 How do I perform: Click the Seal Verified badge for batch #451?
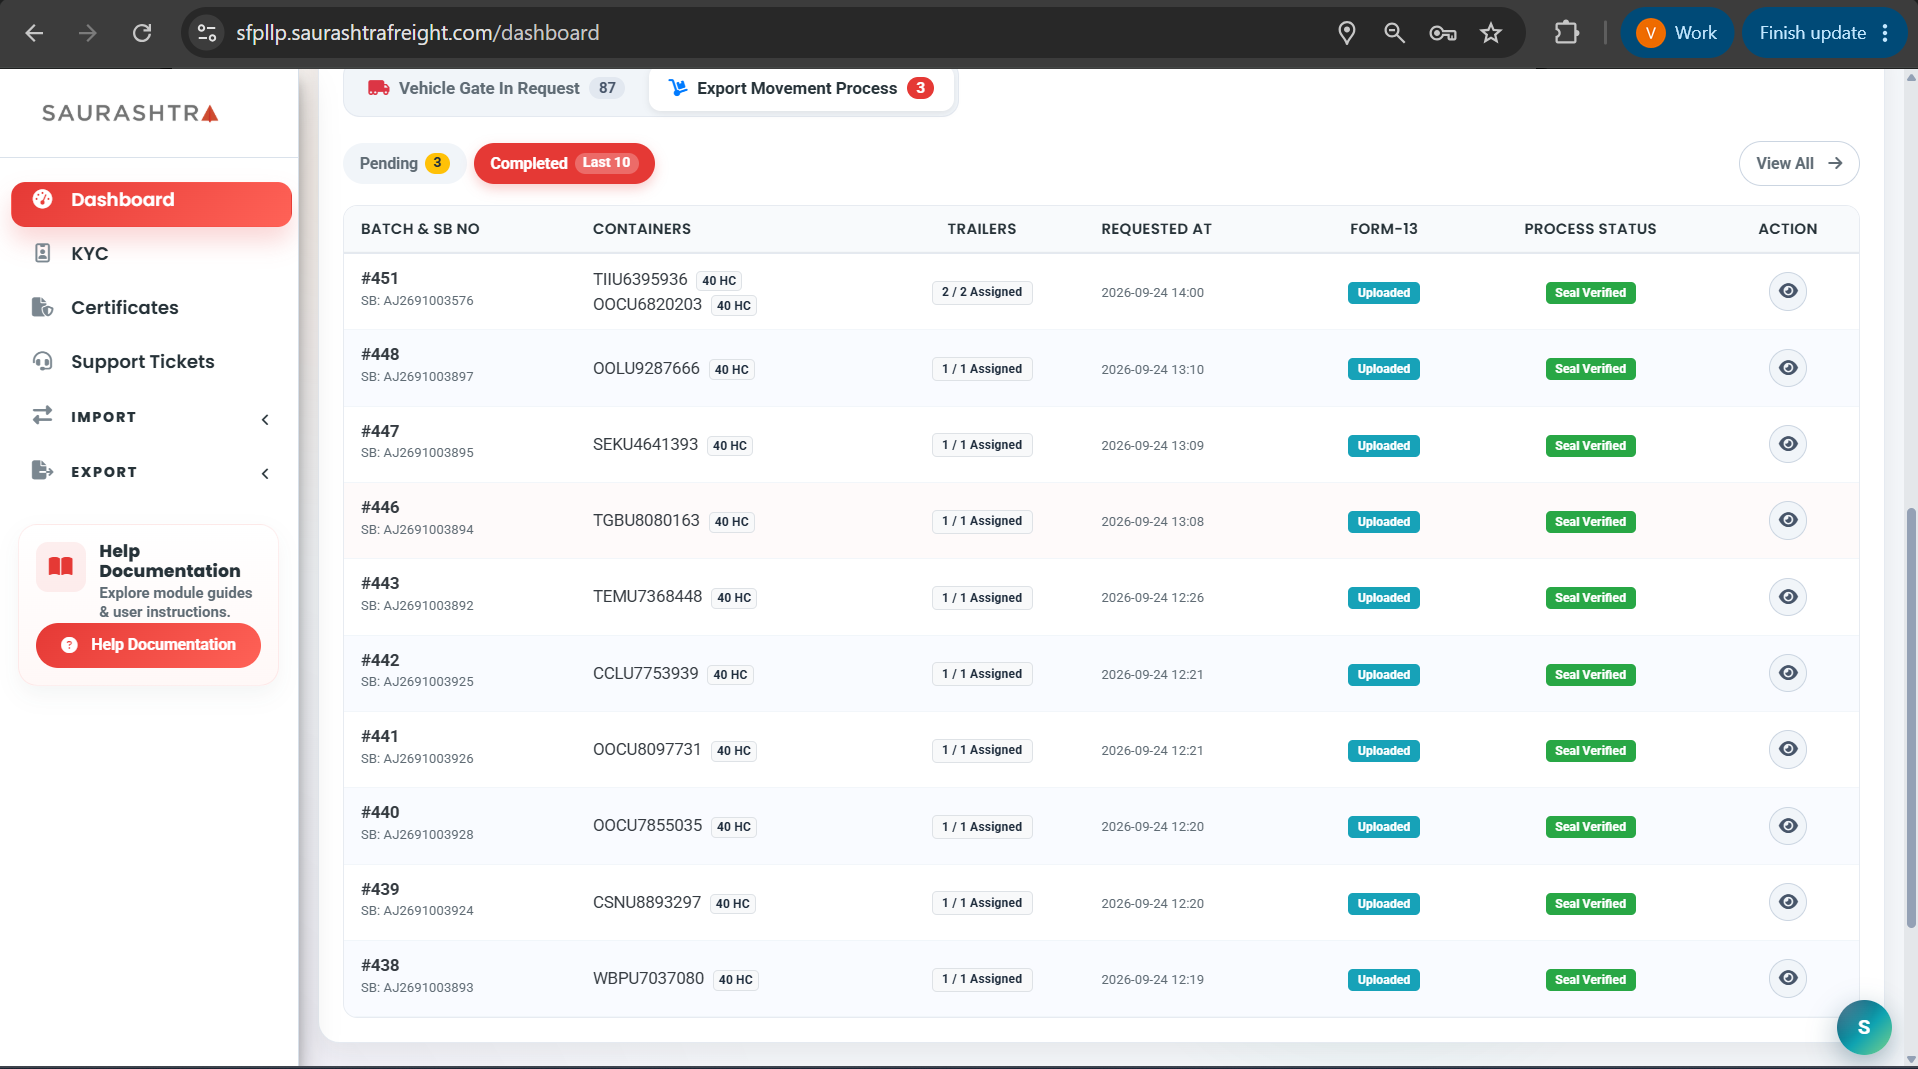(1590, 293)
